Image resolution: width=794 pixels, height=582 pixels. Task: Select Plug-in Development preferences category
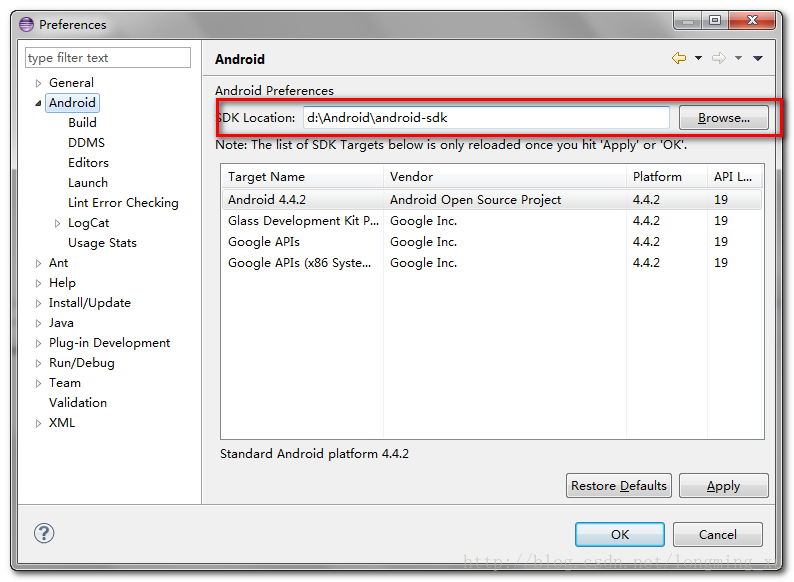[109, 343]
